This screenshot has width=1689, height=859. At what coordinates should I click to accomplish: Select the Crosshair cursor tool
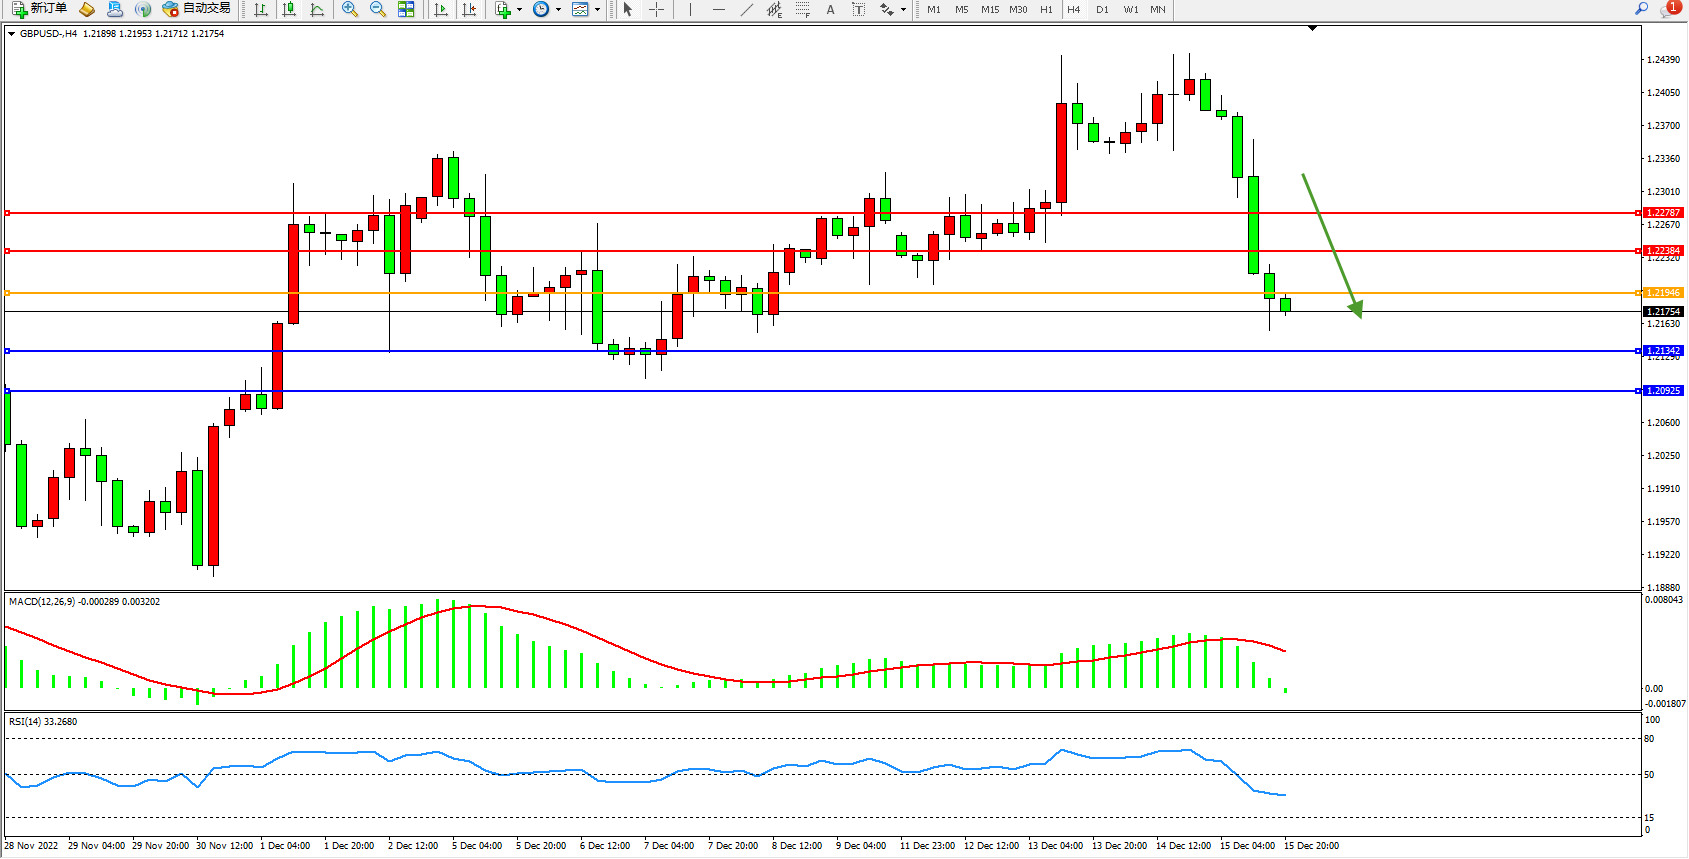[656, 9]
